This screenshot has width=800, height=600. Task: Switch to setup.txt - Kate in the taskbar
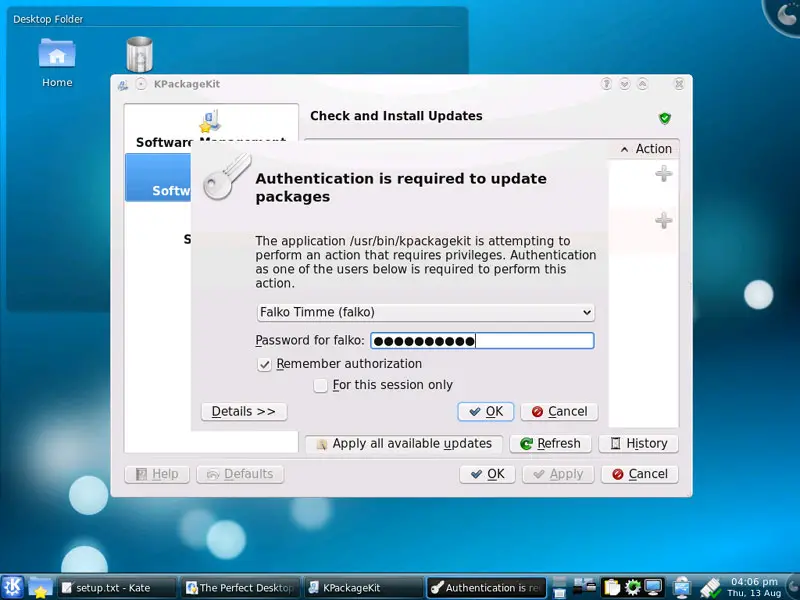point(116,588)
